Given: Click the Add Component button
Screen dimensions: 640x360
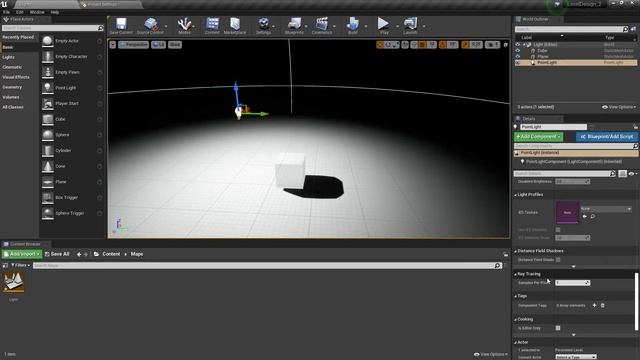Looking at the screenshot, I should coord(538,137).
